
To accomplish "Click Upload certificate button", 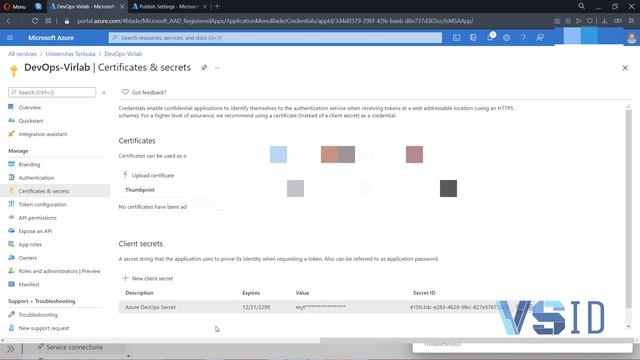I will point(148,175).
